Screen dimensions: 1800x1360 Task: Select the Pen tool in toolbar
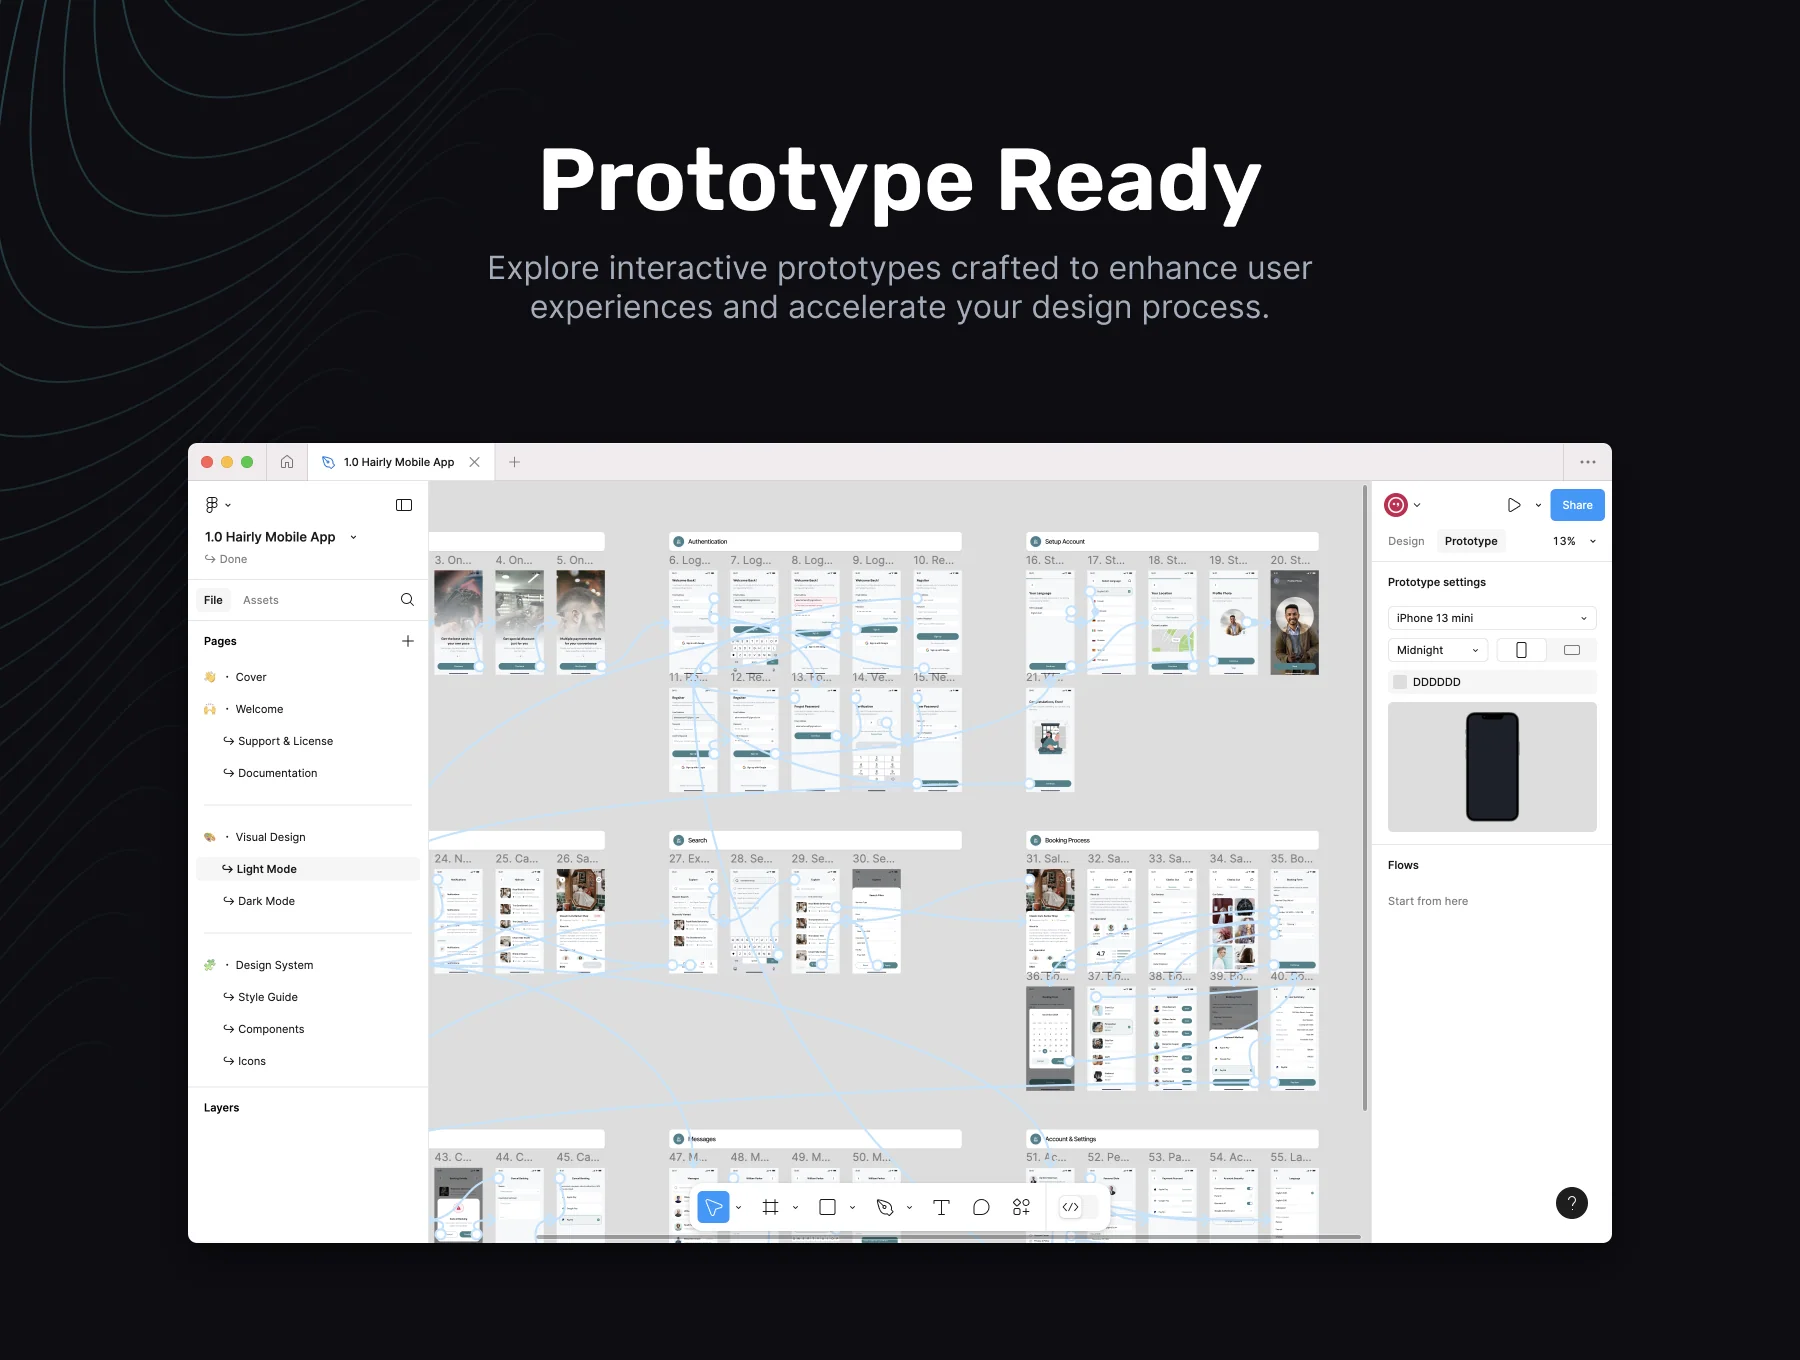coord(884,1207)
